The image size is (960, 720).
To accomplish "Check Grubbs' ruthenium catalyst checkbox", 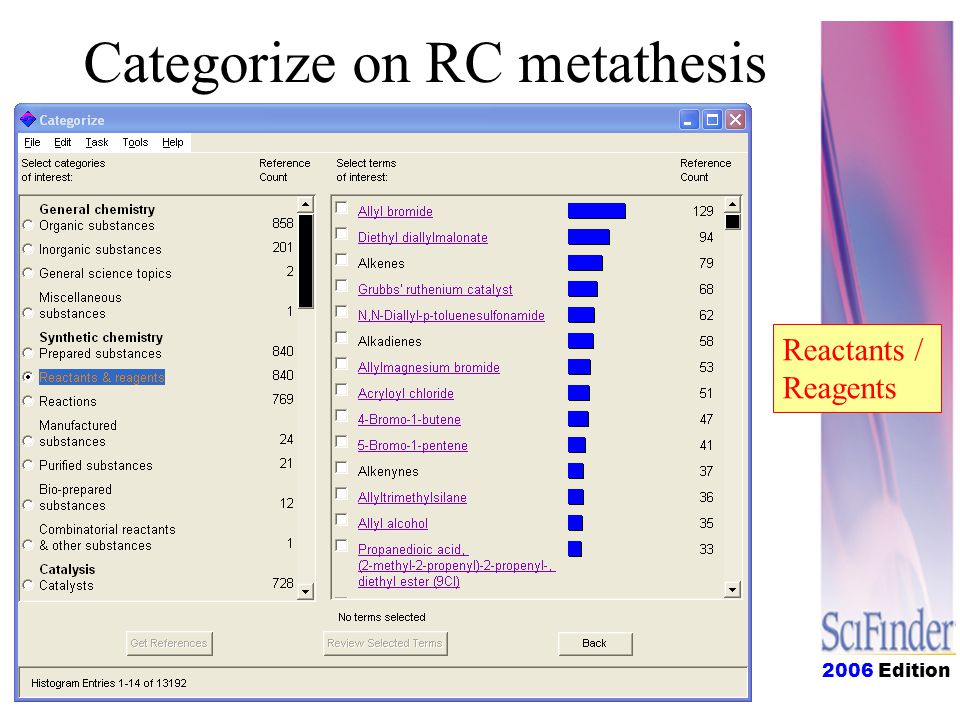I will 342,286.
